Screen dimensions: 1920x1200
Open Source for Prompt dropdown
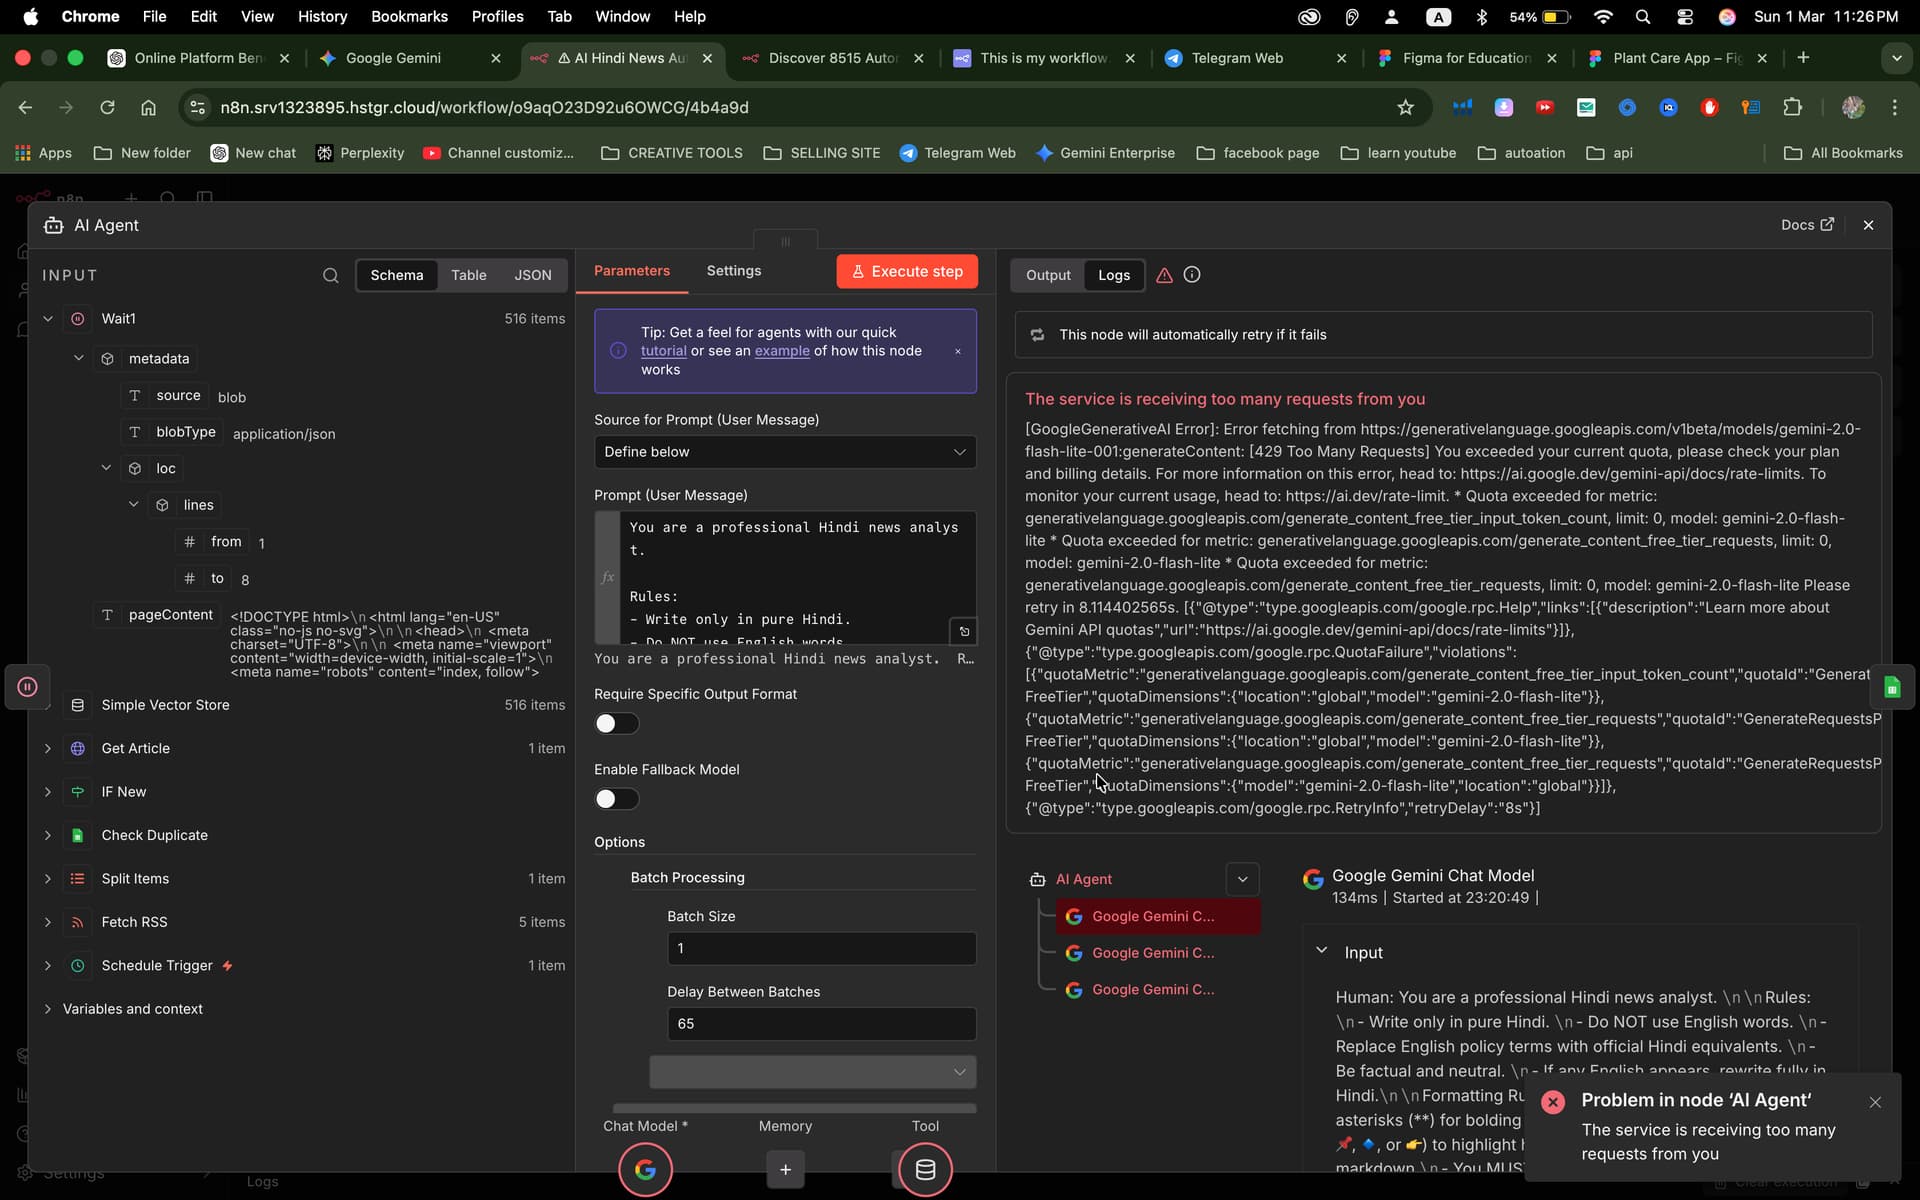[x=785, y=452]
